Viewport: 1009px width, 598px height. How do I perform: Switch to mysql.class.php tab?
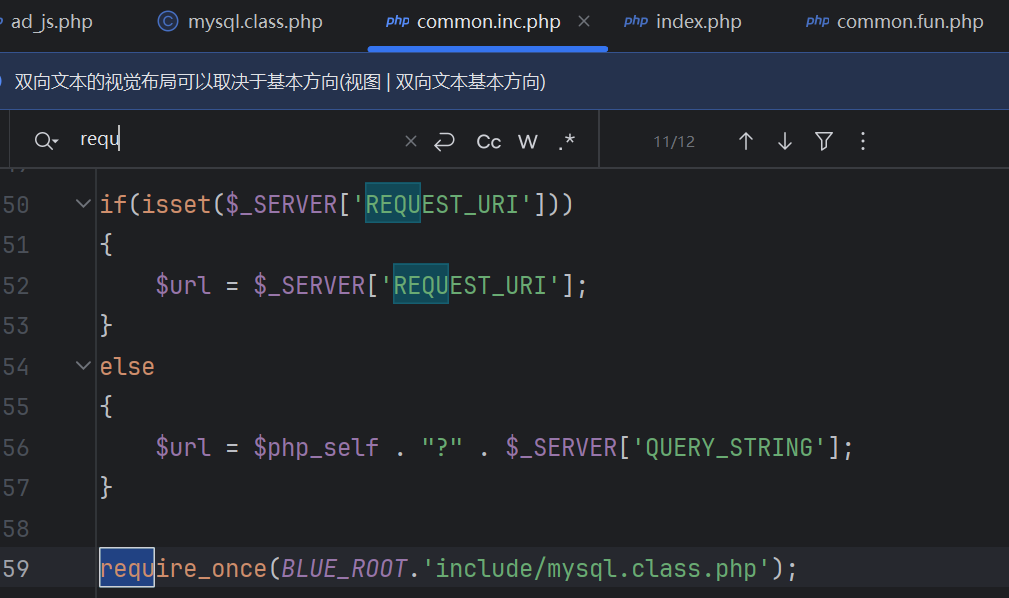(240, 21)
